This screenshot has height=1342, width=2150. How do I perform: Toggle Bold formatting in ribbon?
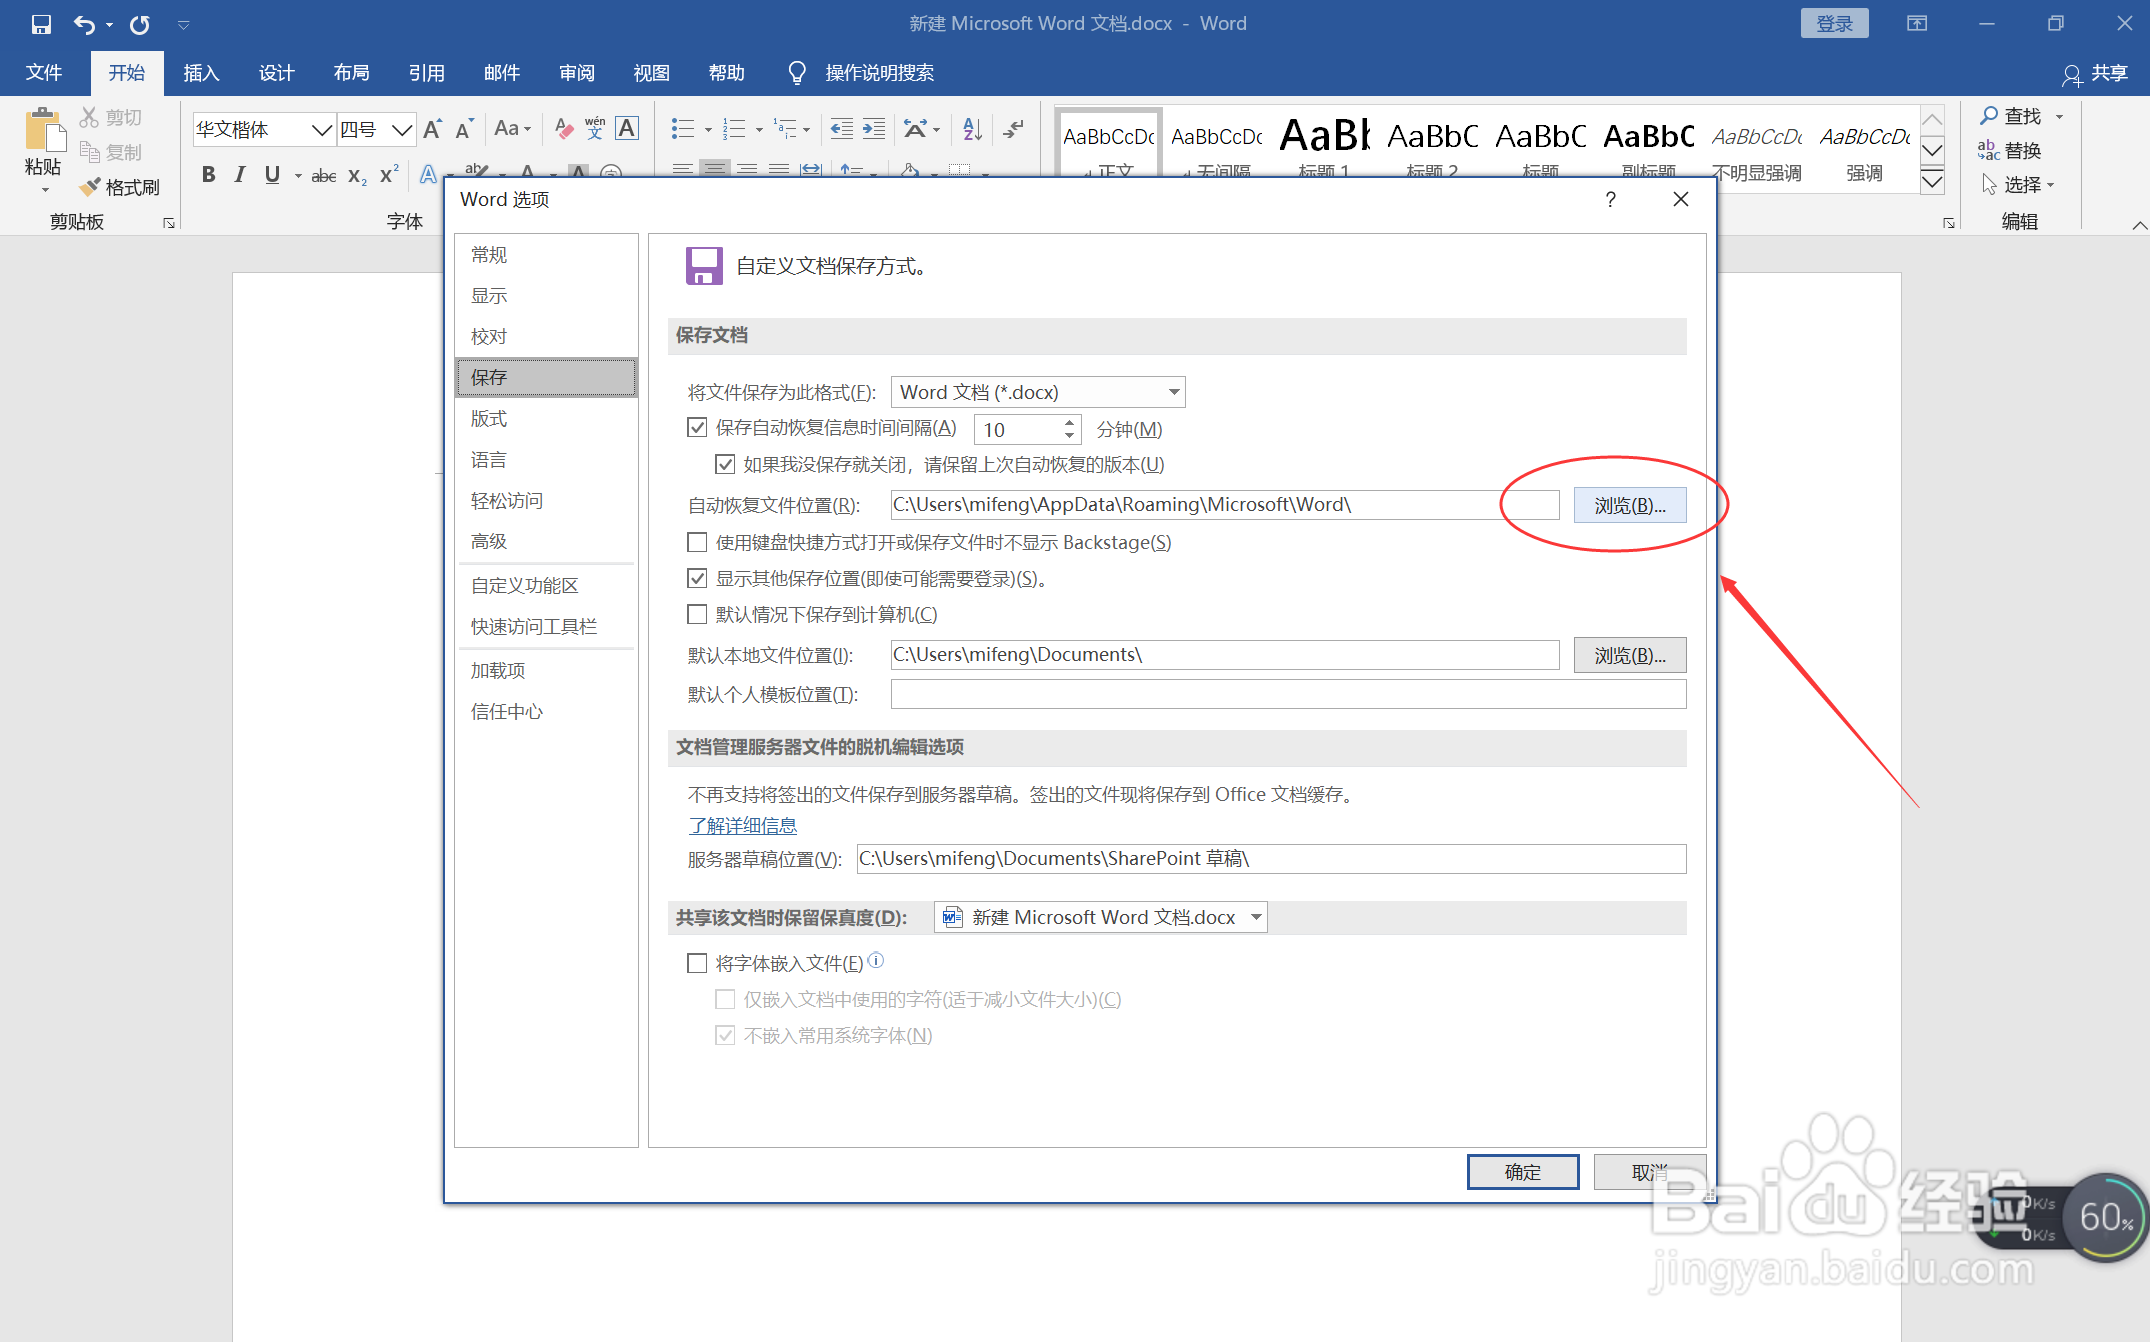[x=208, y=175]
